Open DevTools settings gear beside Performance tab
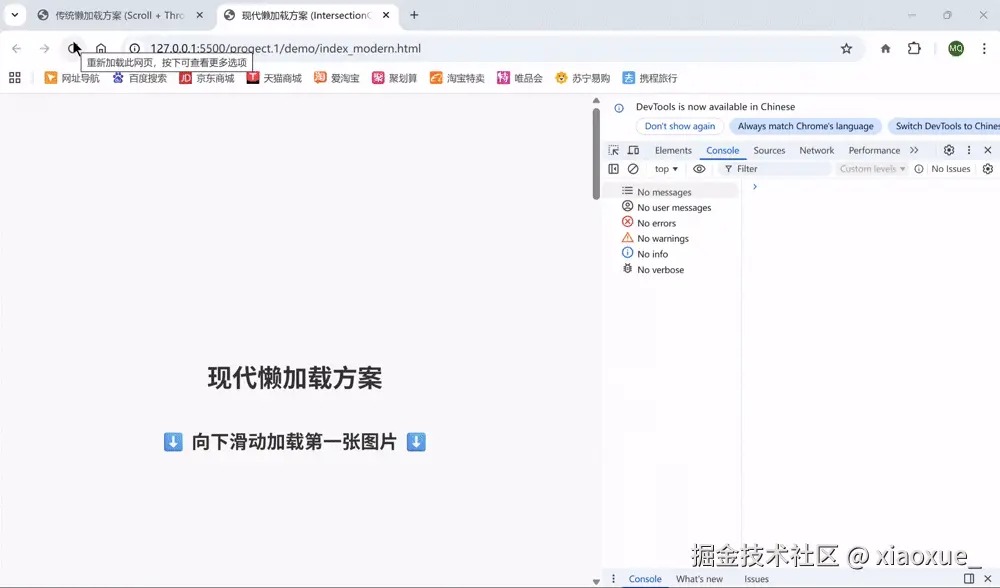The width and height of the screenshot is (1000, 588). 949,150
